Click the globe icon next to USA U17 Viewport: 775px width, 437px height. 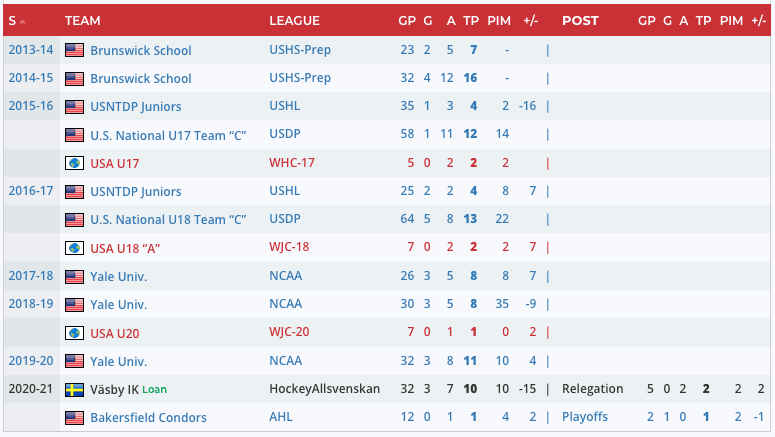[x=74, y=163]
